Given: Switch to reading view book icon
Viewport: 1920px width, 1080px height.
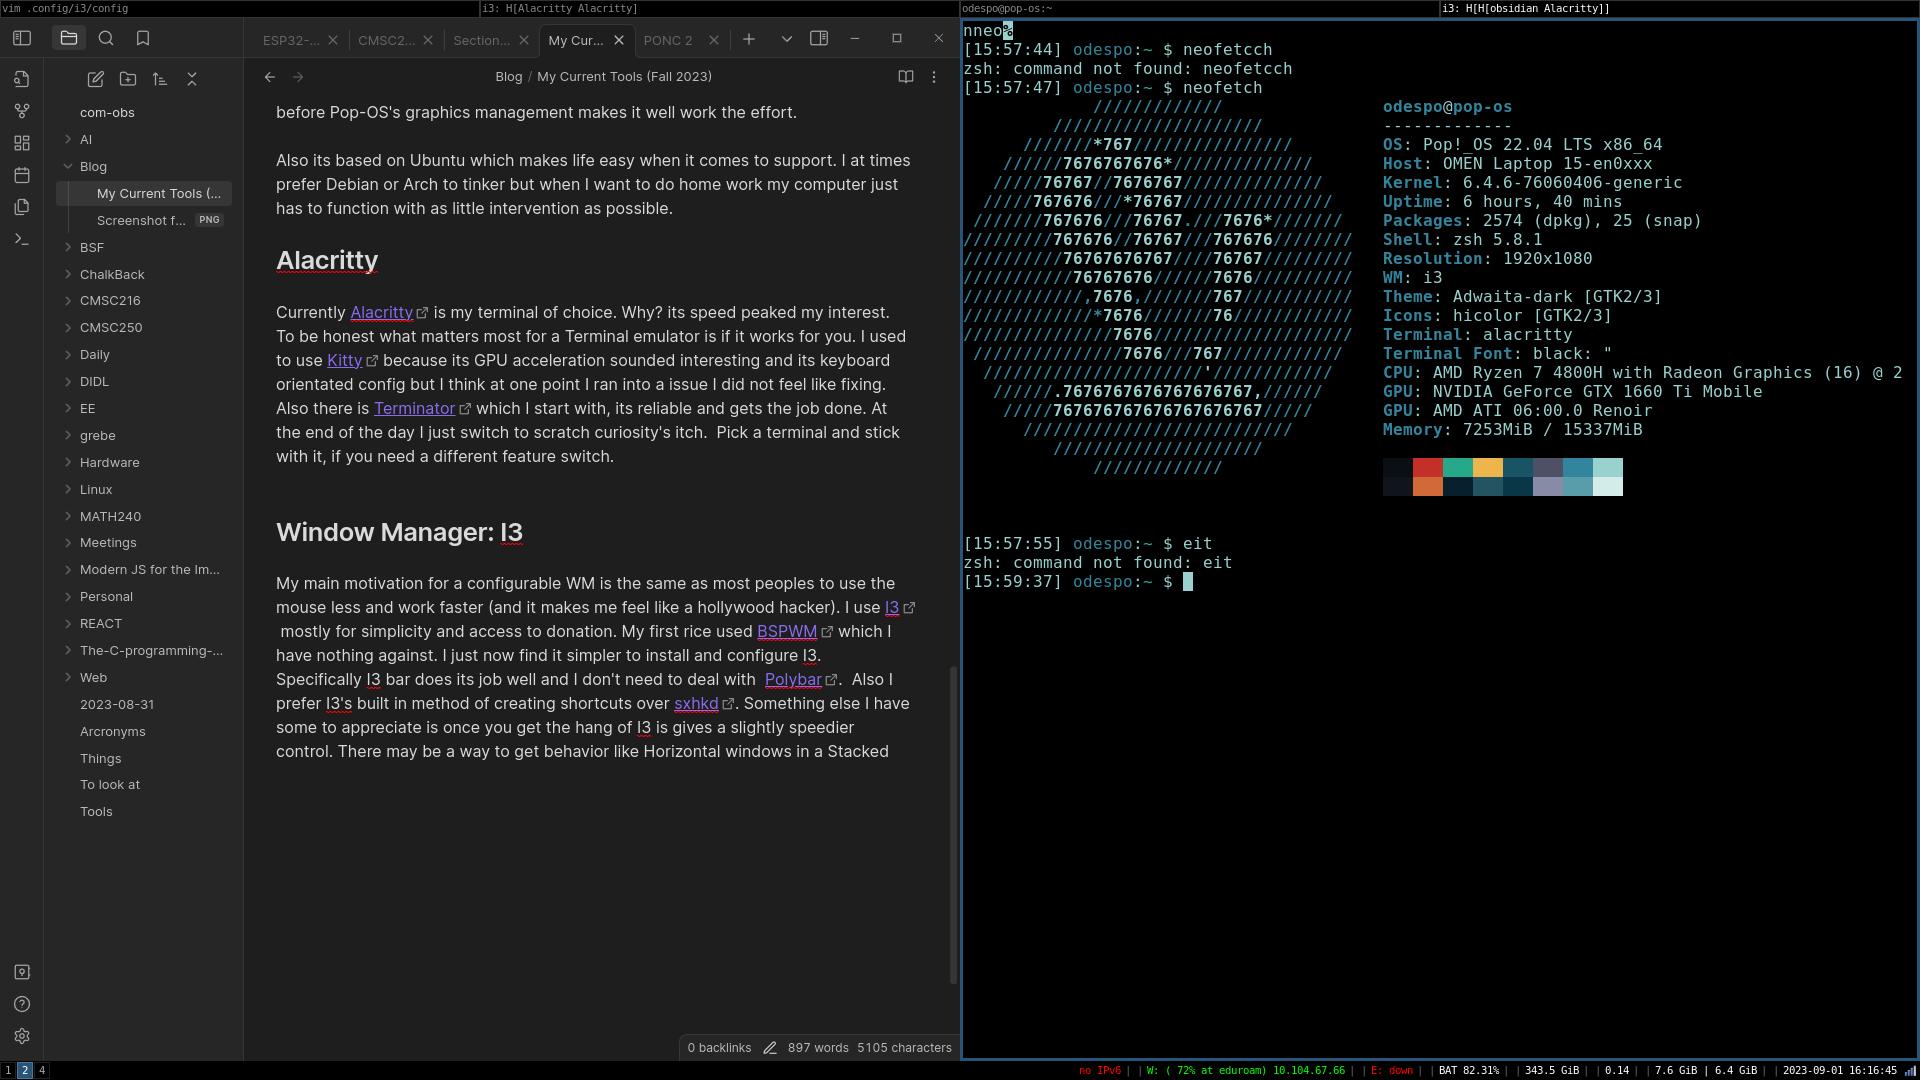Looking at the screenshot, I should [906, 77].
